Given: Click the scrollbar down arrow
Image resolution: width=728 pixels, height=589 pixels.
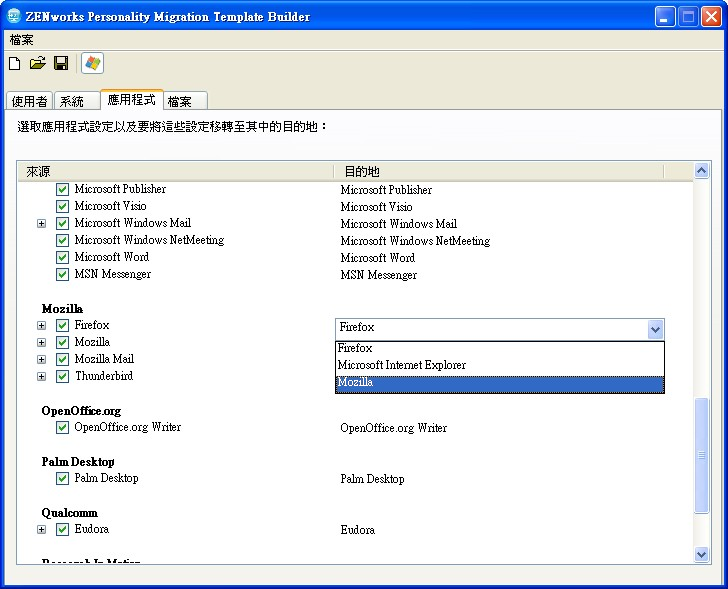Looking at the screenshot, I should pos(701,554).
